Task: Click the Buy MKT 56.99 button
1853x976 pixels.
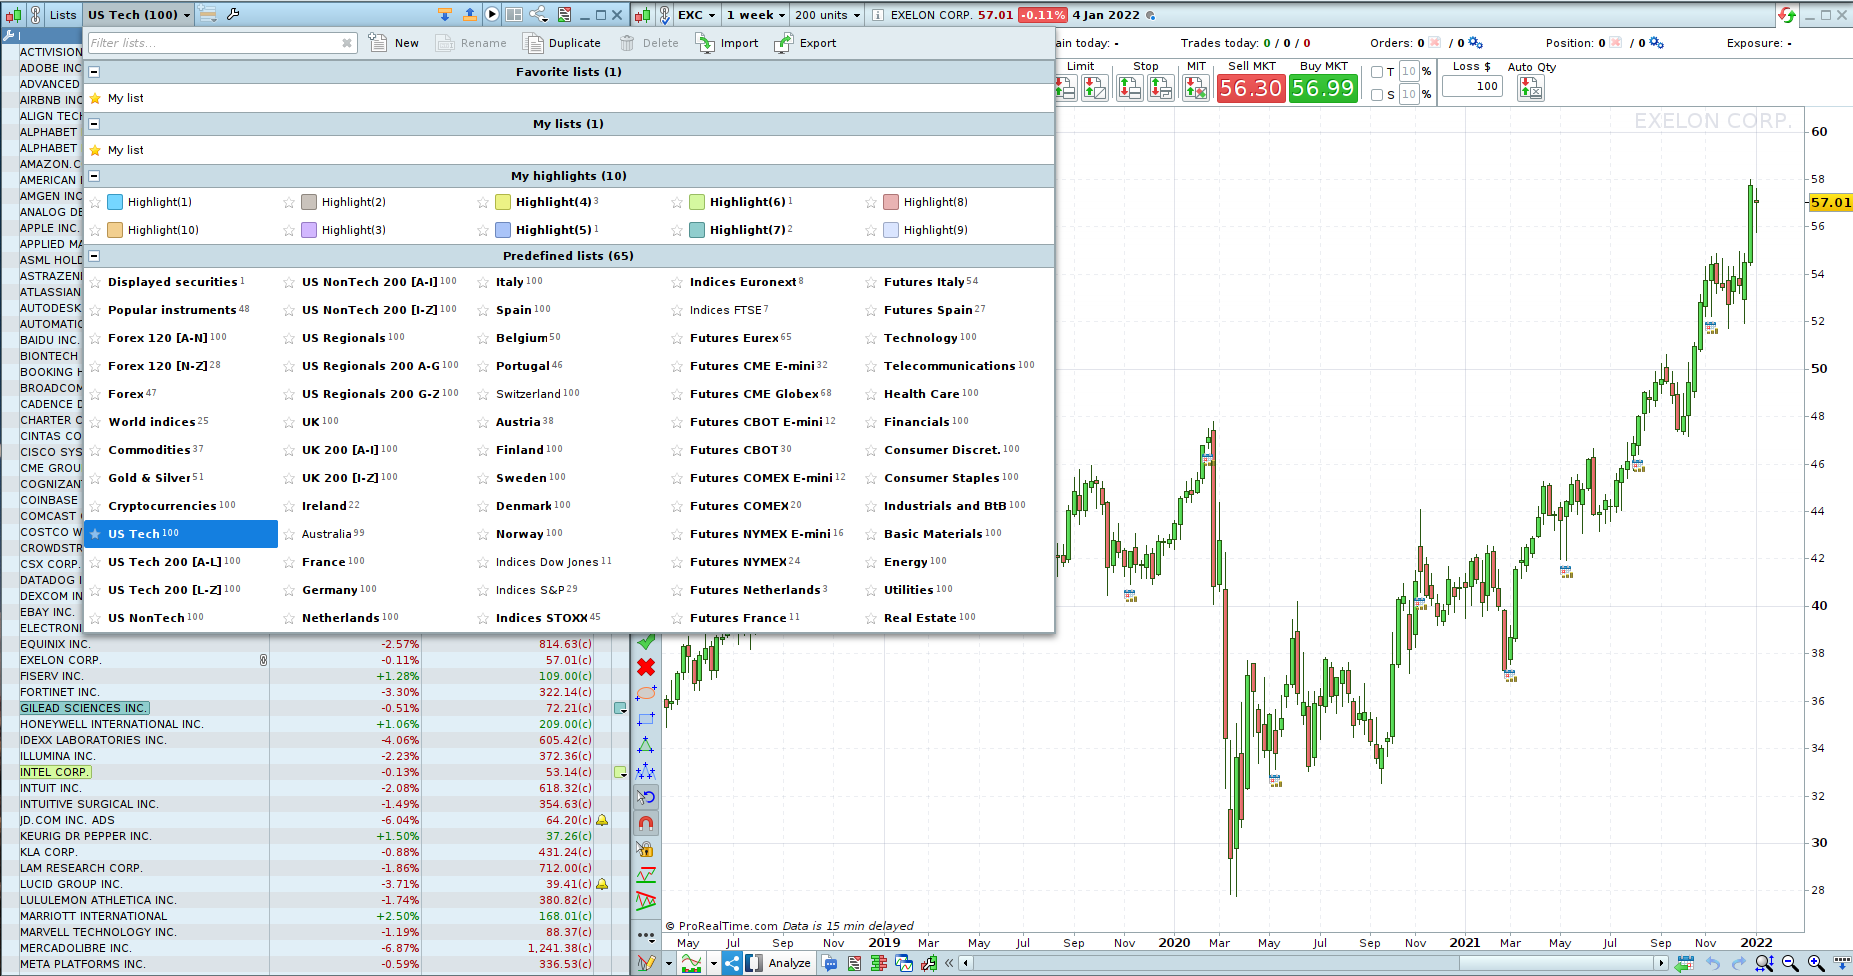Action: [x=1323, y=88]
